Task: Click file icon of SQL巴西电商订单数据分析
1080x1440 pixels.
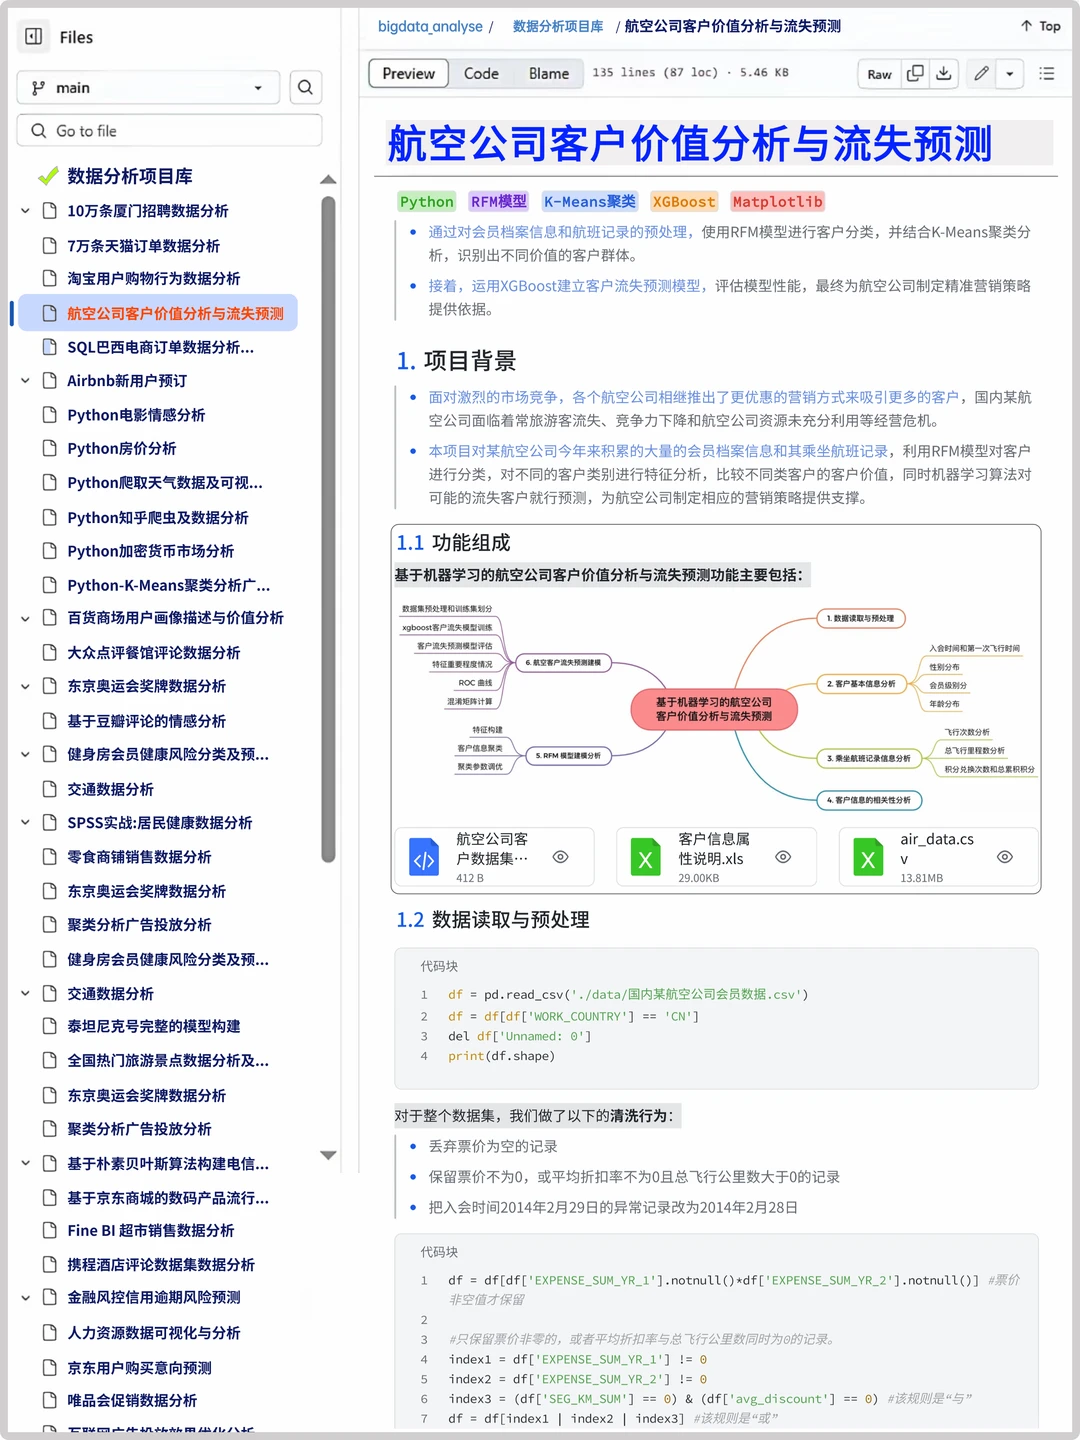Action: [x=50, y=347]
